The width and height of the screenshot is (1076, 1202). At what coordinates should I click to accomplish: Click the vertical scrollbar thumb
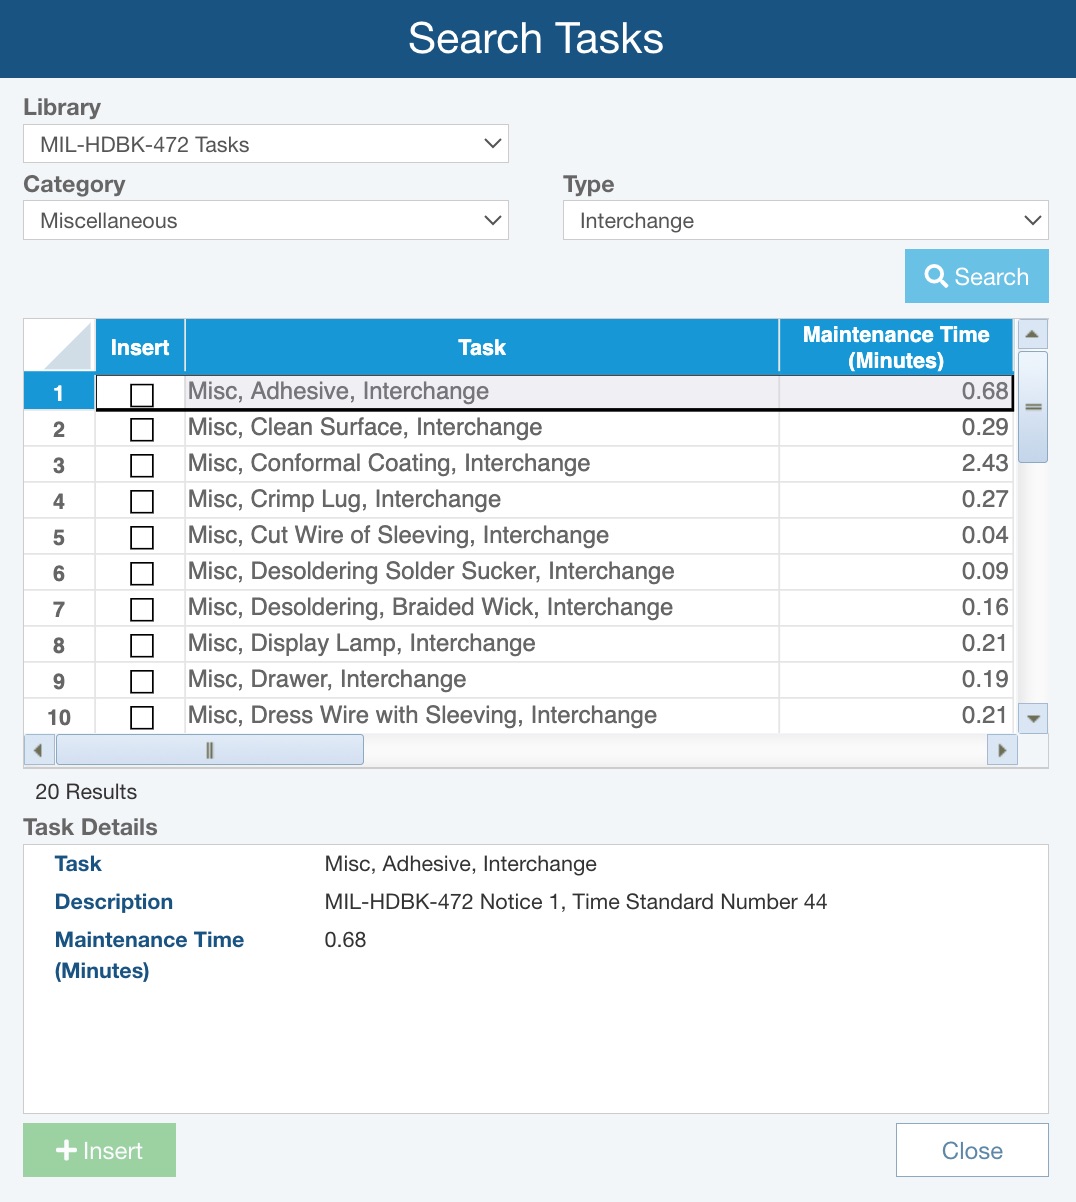[x=1032, y=407]
